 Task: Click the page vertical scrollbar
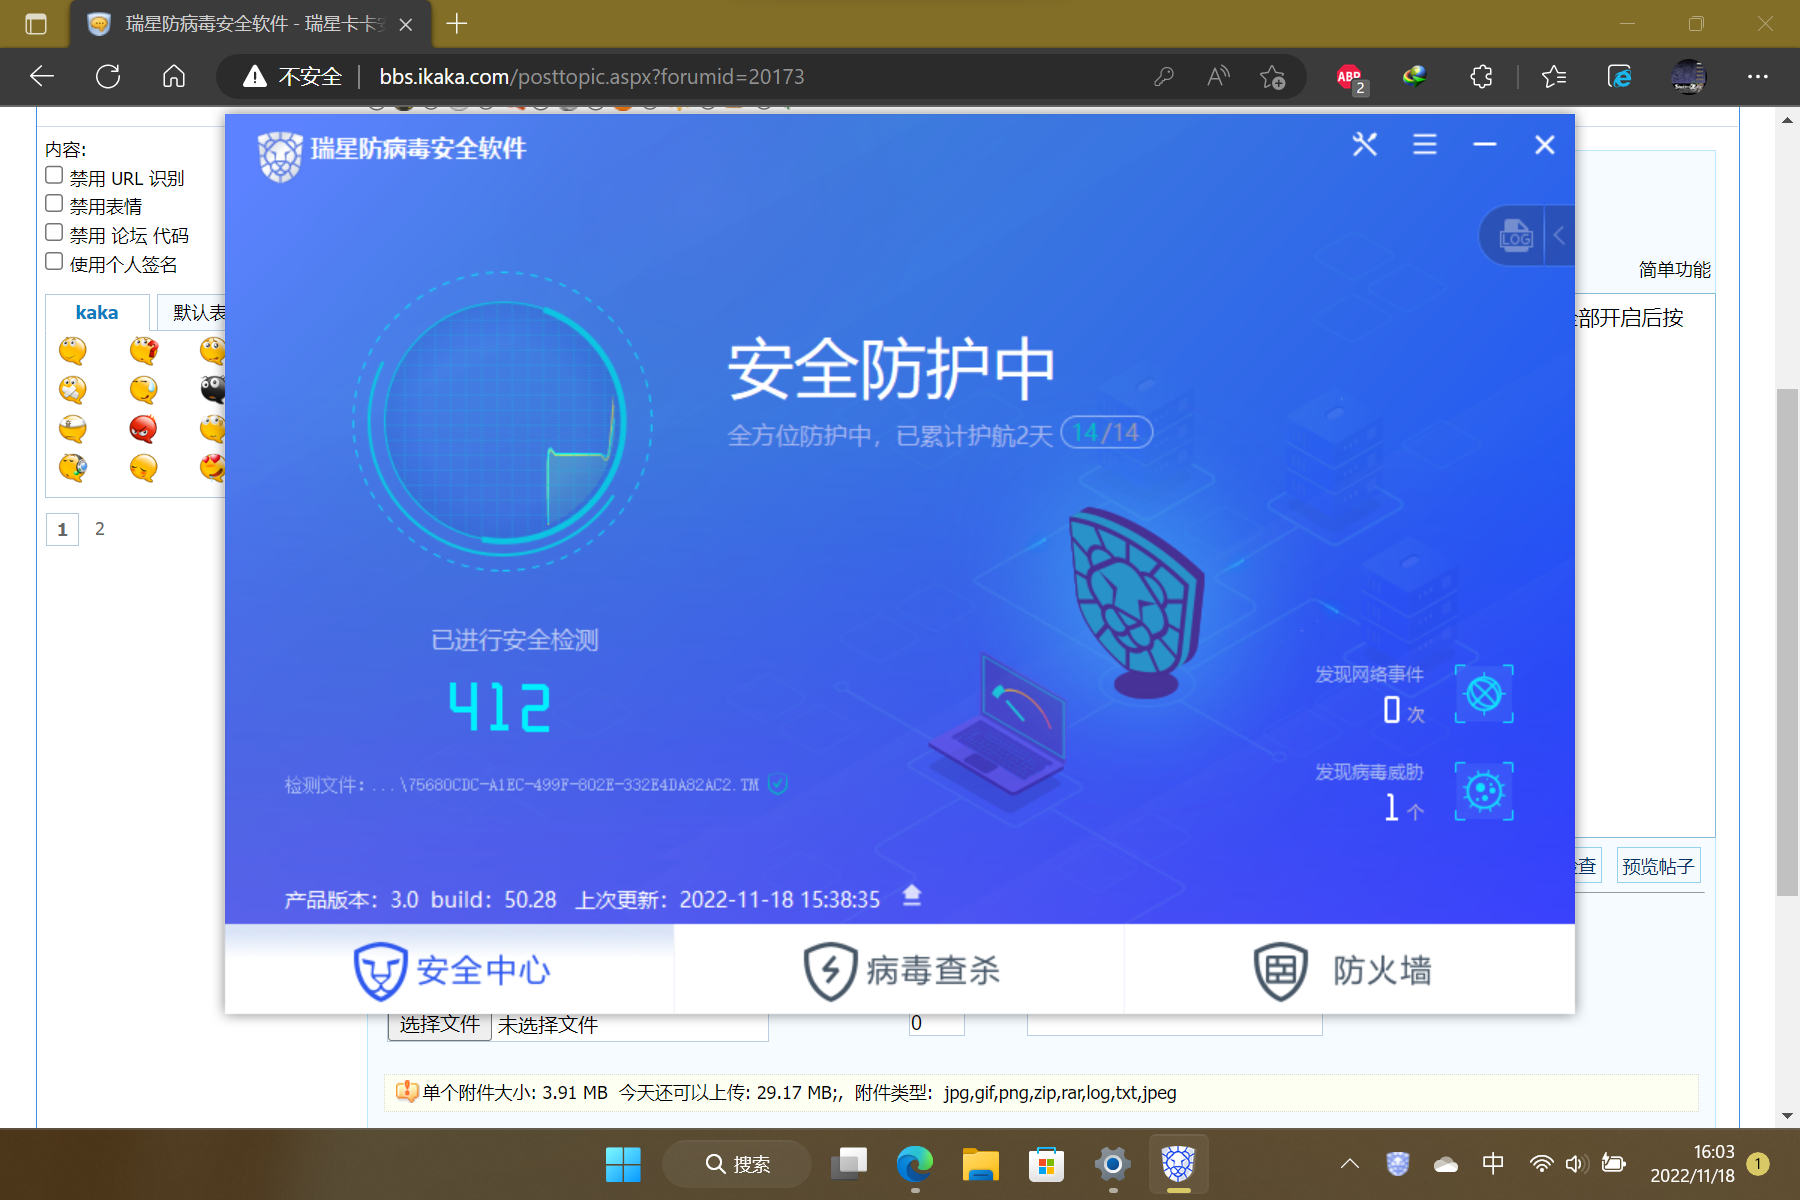1787,641
